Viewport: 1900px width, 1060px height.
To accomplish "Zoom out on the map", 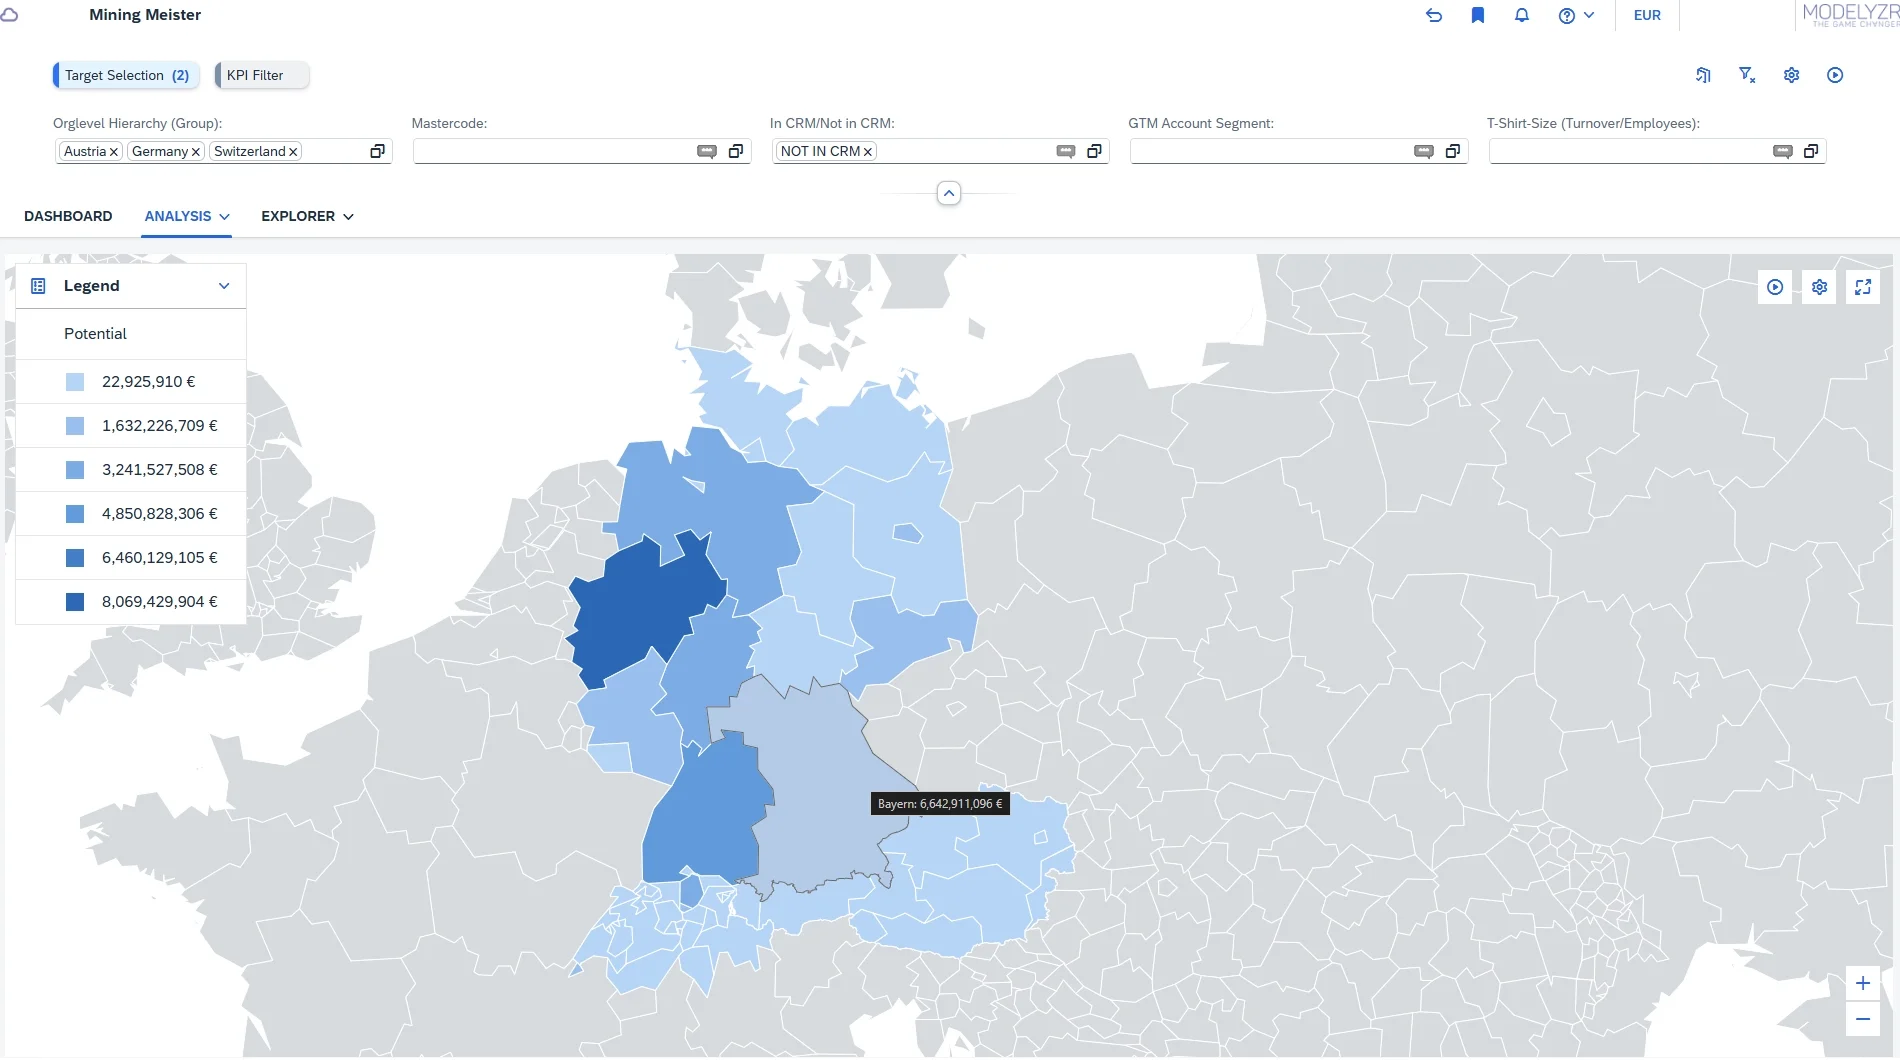I will click(1862, 1019).
